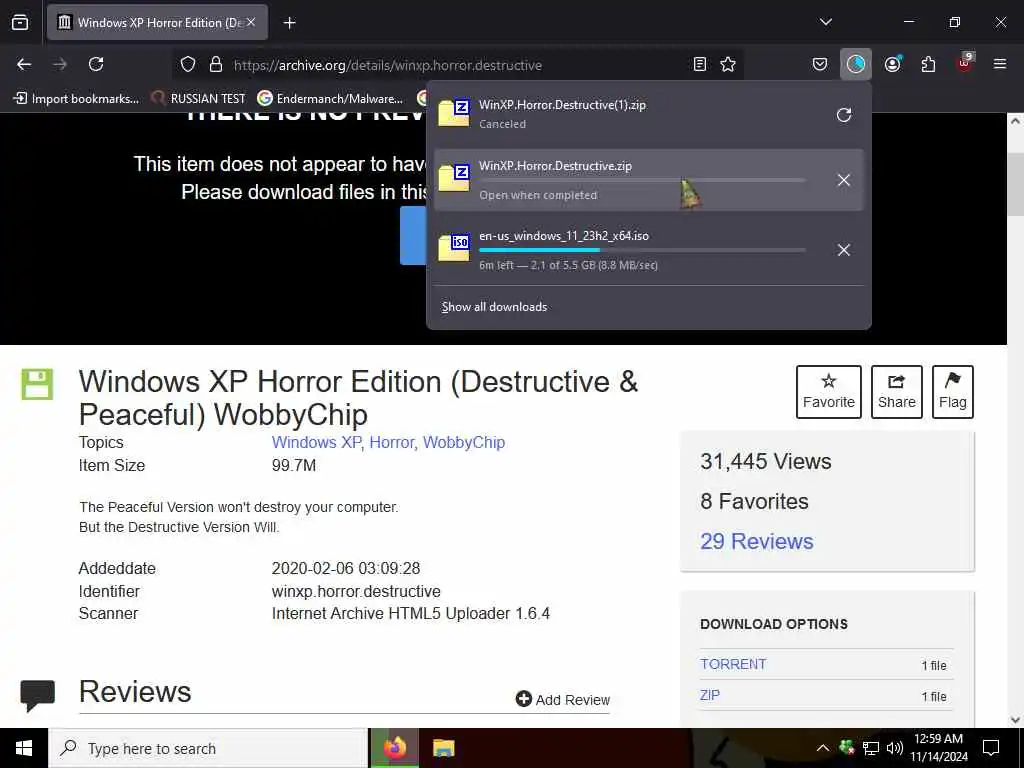Toggle the downloads panel button
This screenshot has height=768, width=1024.
[856, 64]
